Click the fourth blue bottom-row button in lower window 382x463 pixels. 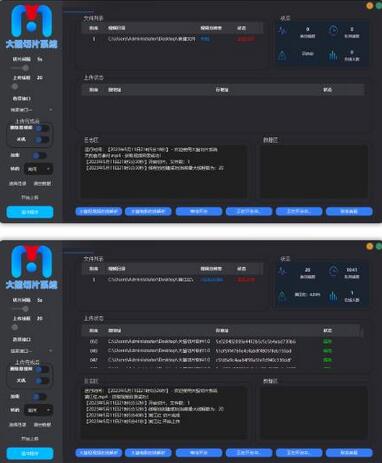point(249,452)
